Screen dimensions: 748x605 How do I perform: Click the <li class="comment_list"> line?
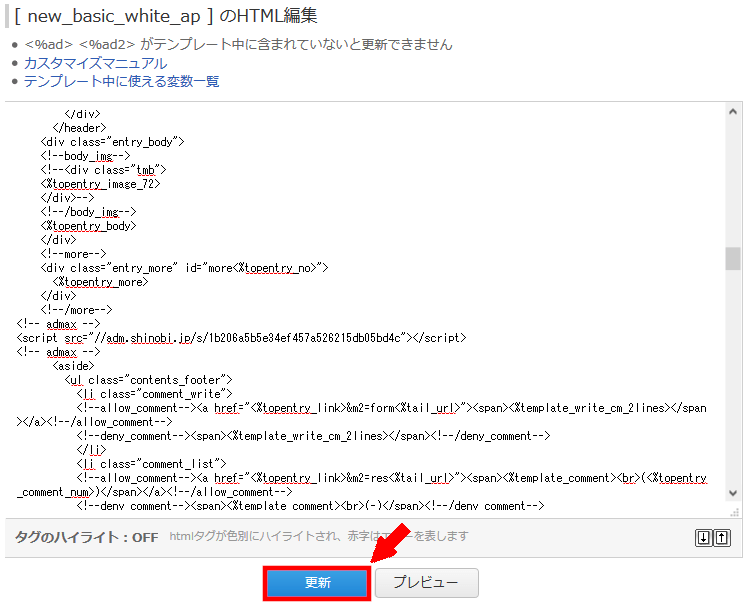(x=151, y=464)
